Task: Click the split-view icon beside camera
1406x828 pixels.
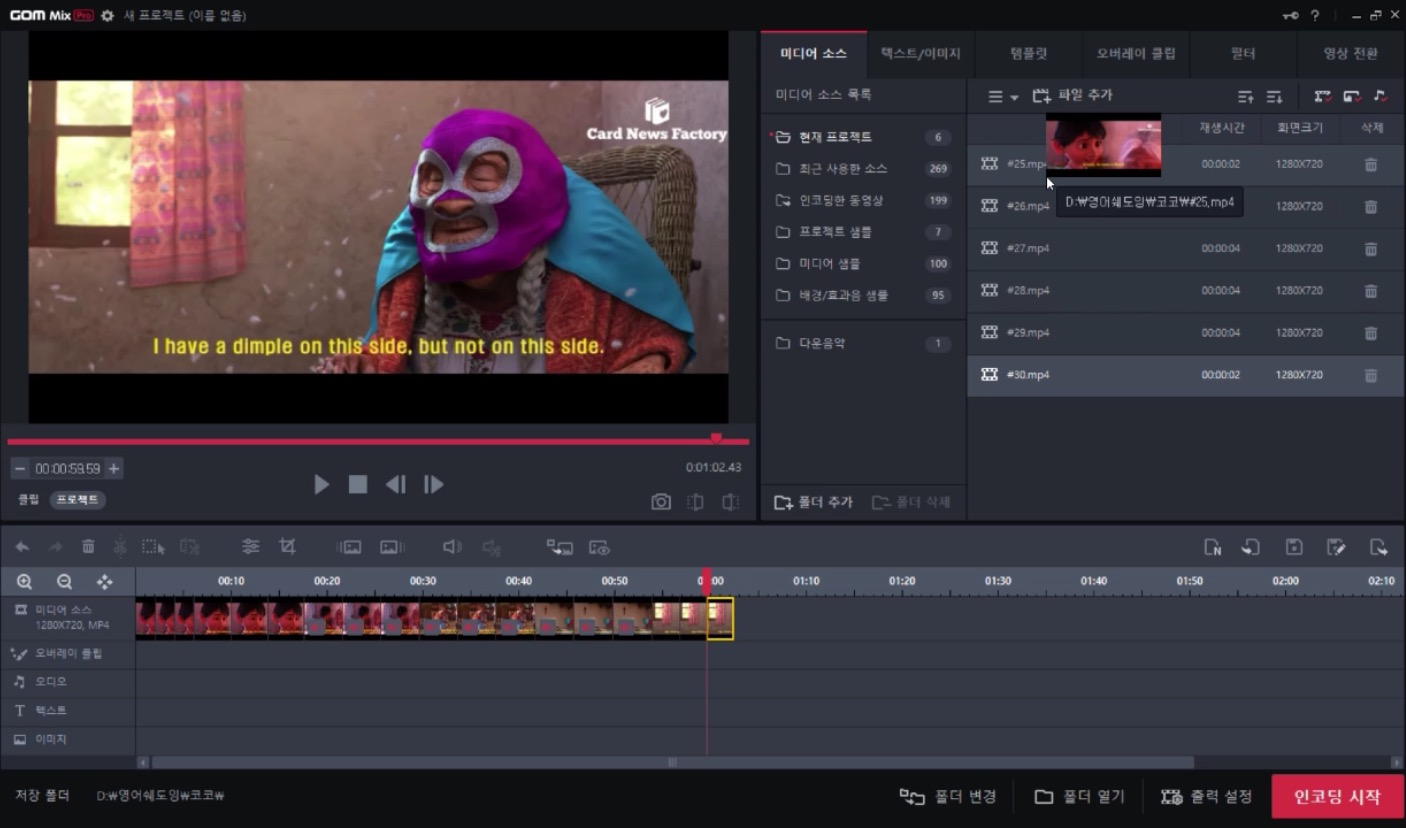Action: [x=696, y=502]
